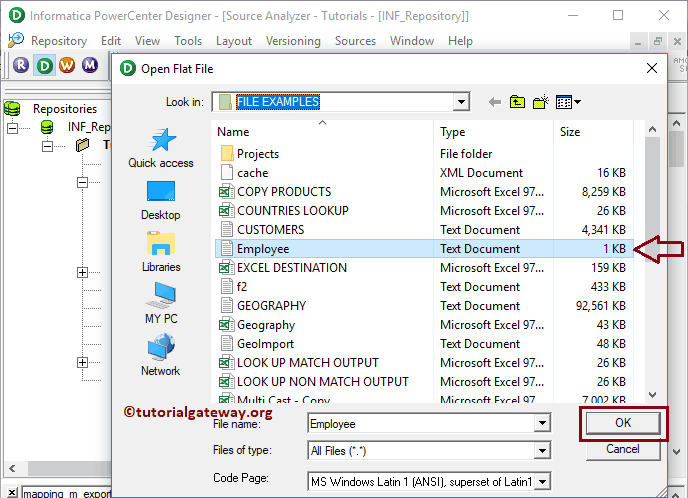Select the GEOGRAPHY text document
The image size is (688, 498).
(x=263, y=306)
